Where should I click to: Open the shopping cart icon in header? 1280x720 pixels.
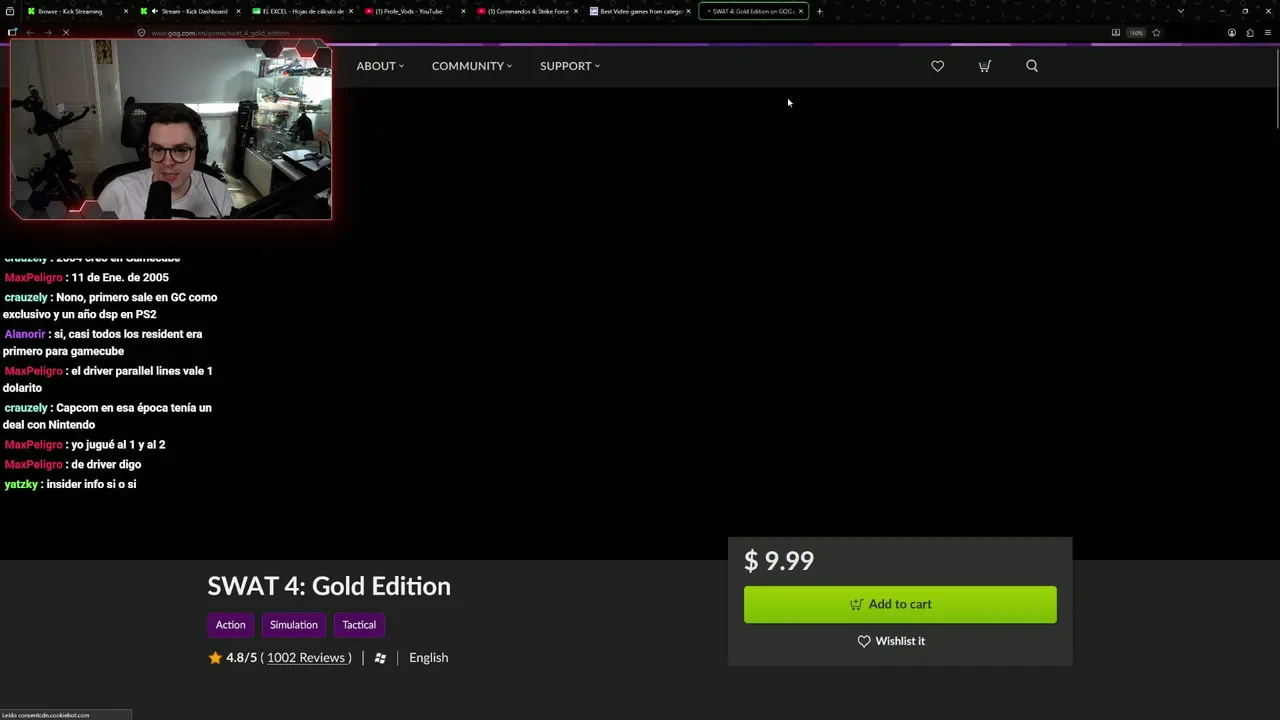(x=984, y=66)
